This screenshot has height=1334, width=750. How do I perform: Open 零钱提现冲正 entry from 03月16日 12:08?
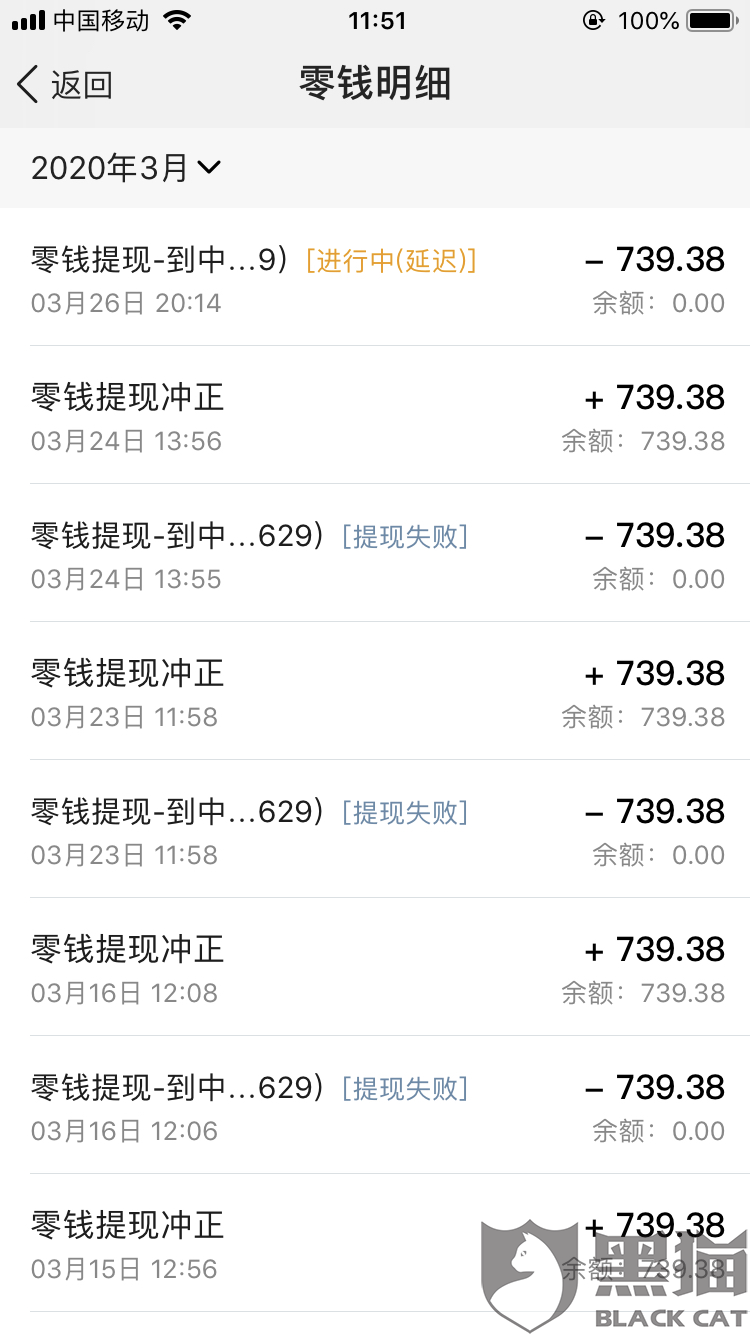click(375, 967)
